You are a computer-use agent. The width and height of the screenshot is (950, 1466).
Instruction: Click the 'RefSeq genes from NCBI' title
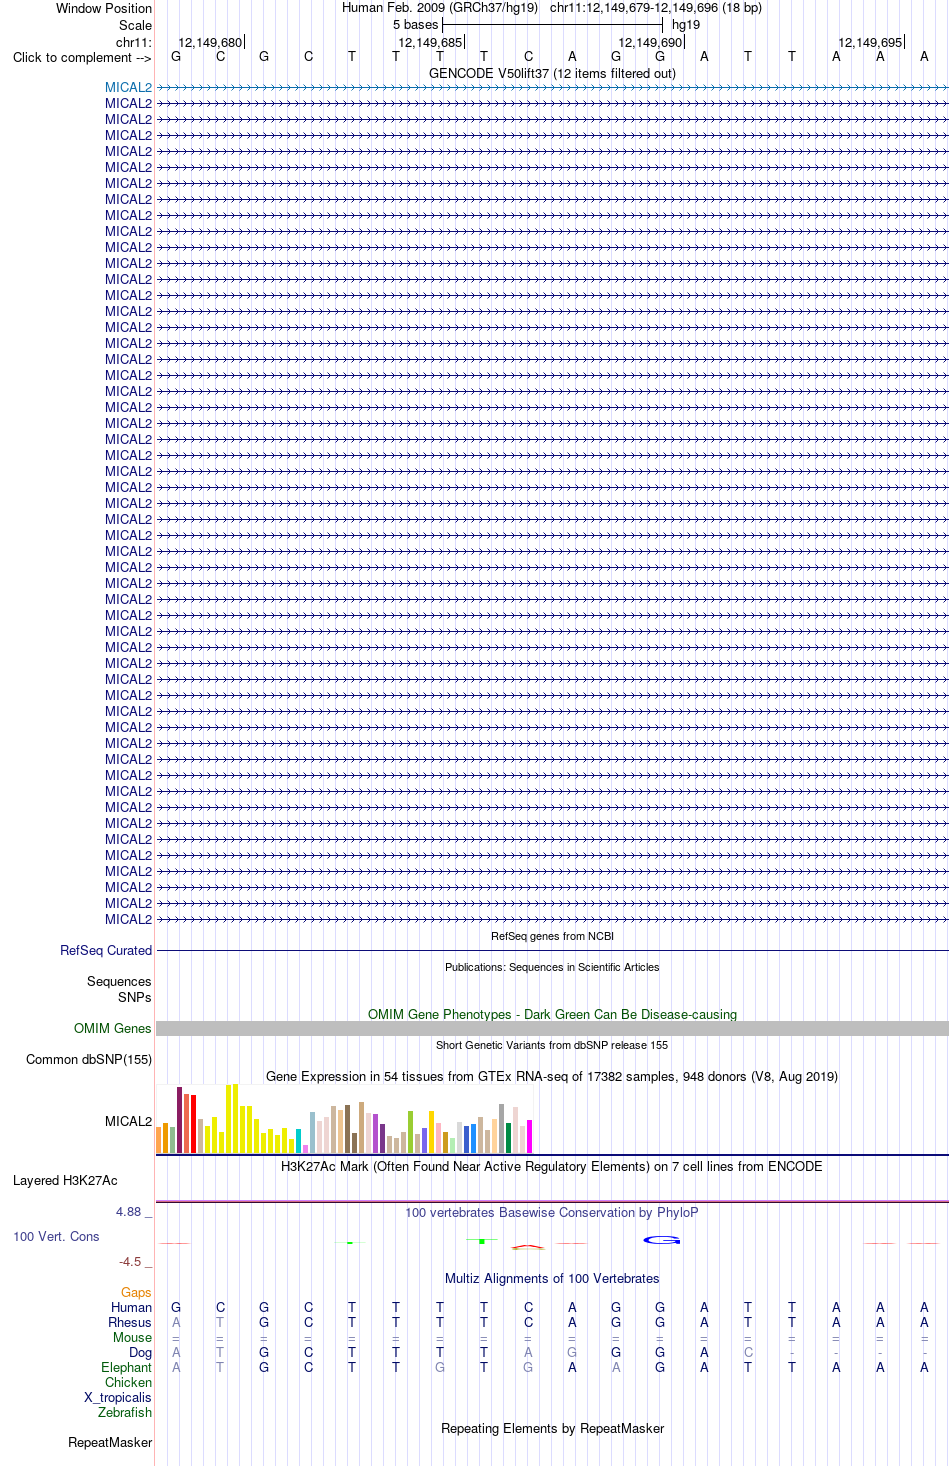click(552, 937)
